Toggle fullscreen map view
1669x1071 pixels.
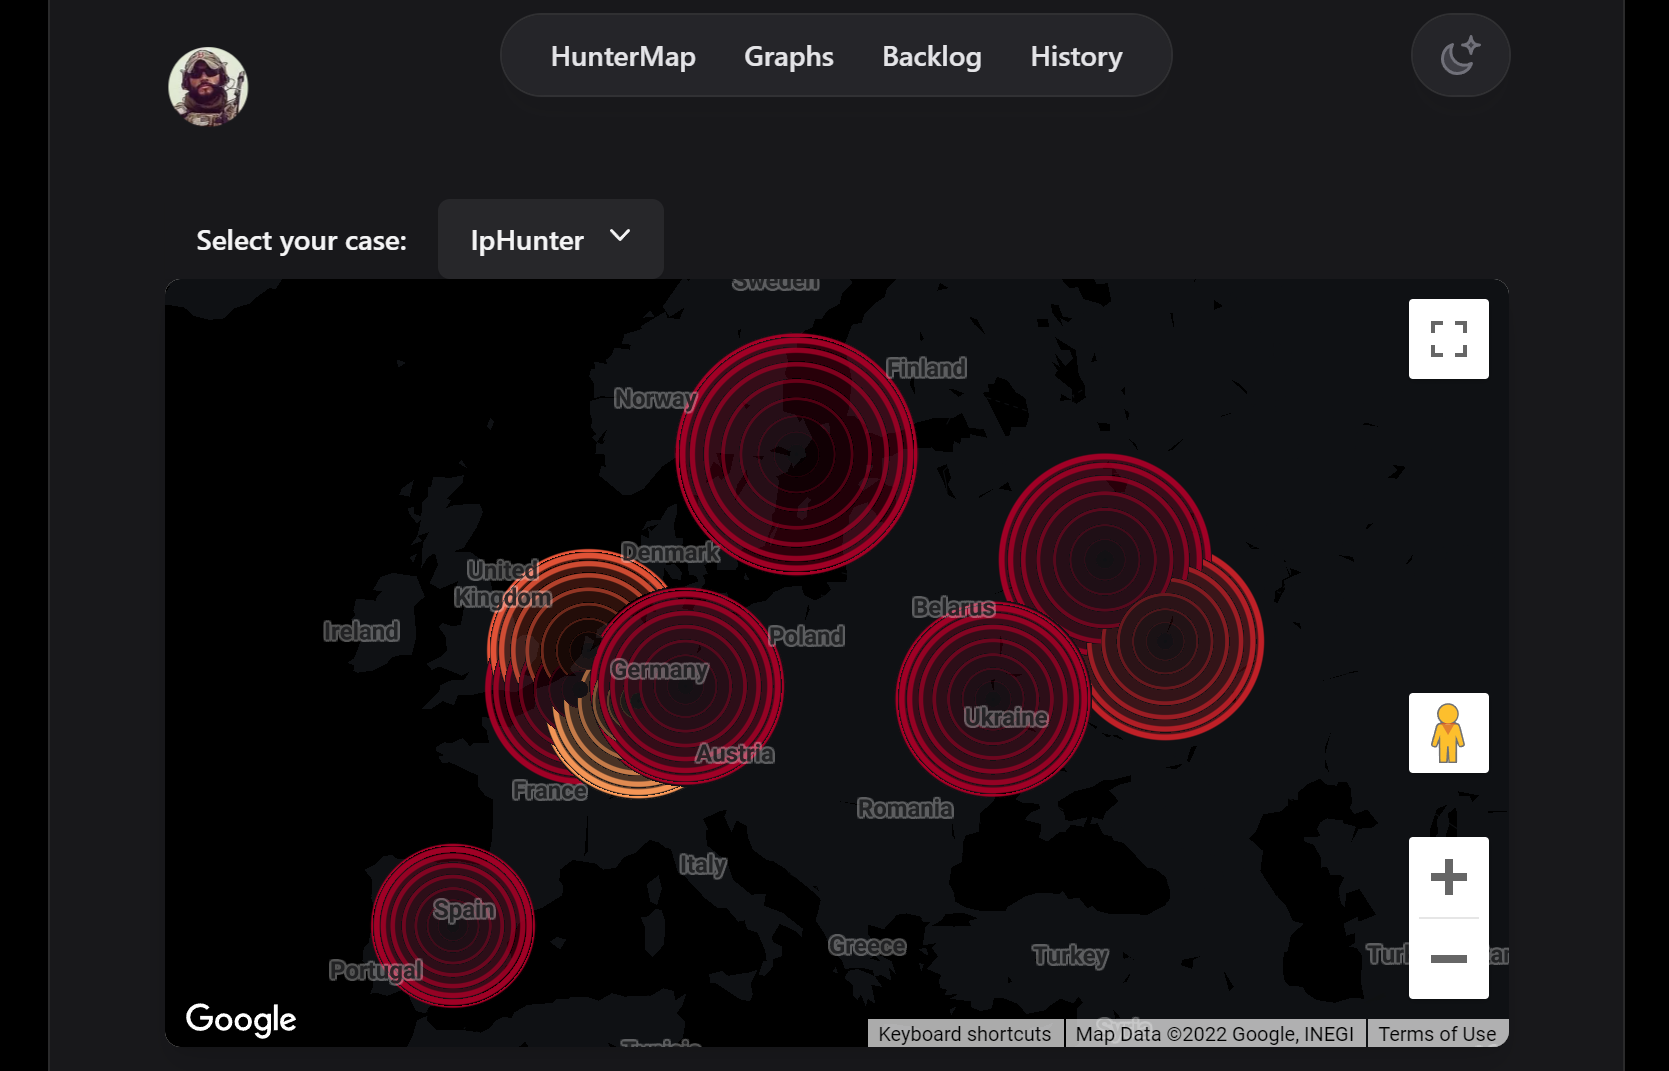[1448, 339]
